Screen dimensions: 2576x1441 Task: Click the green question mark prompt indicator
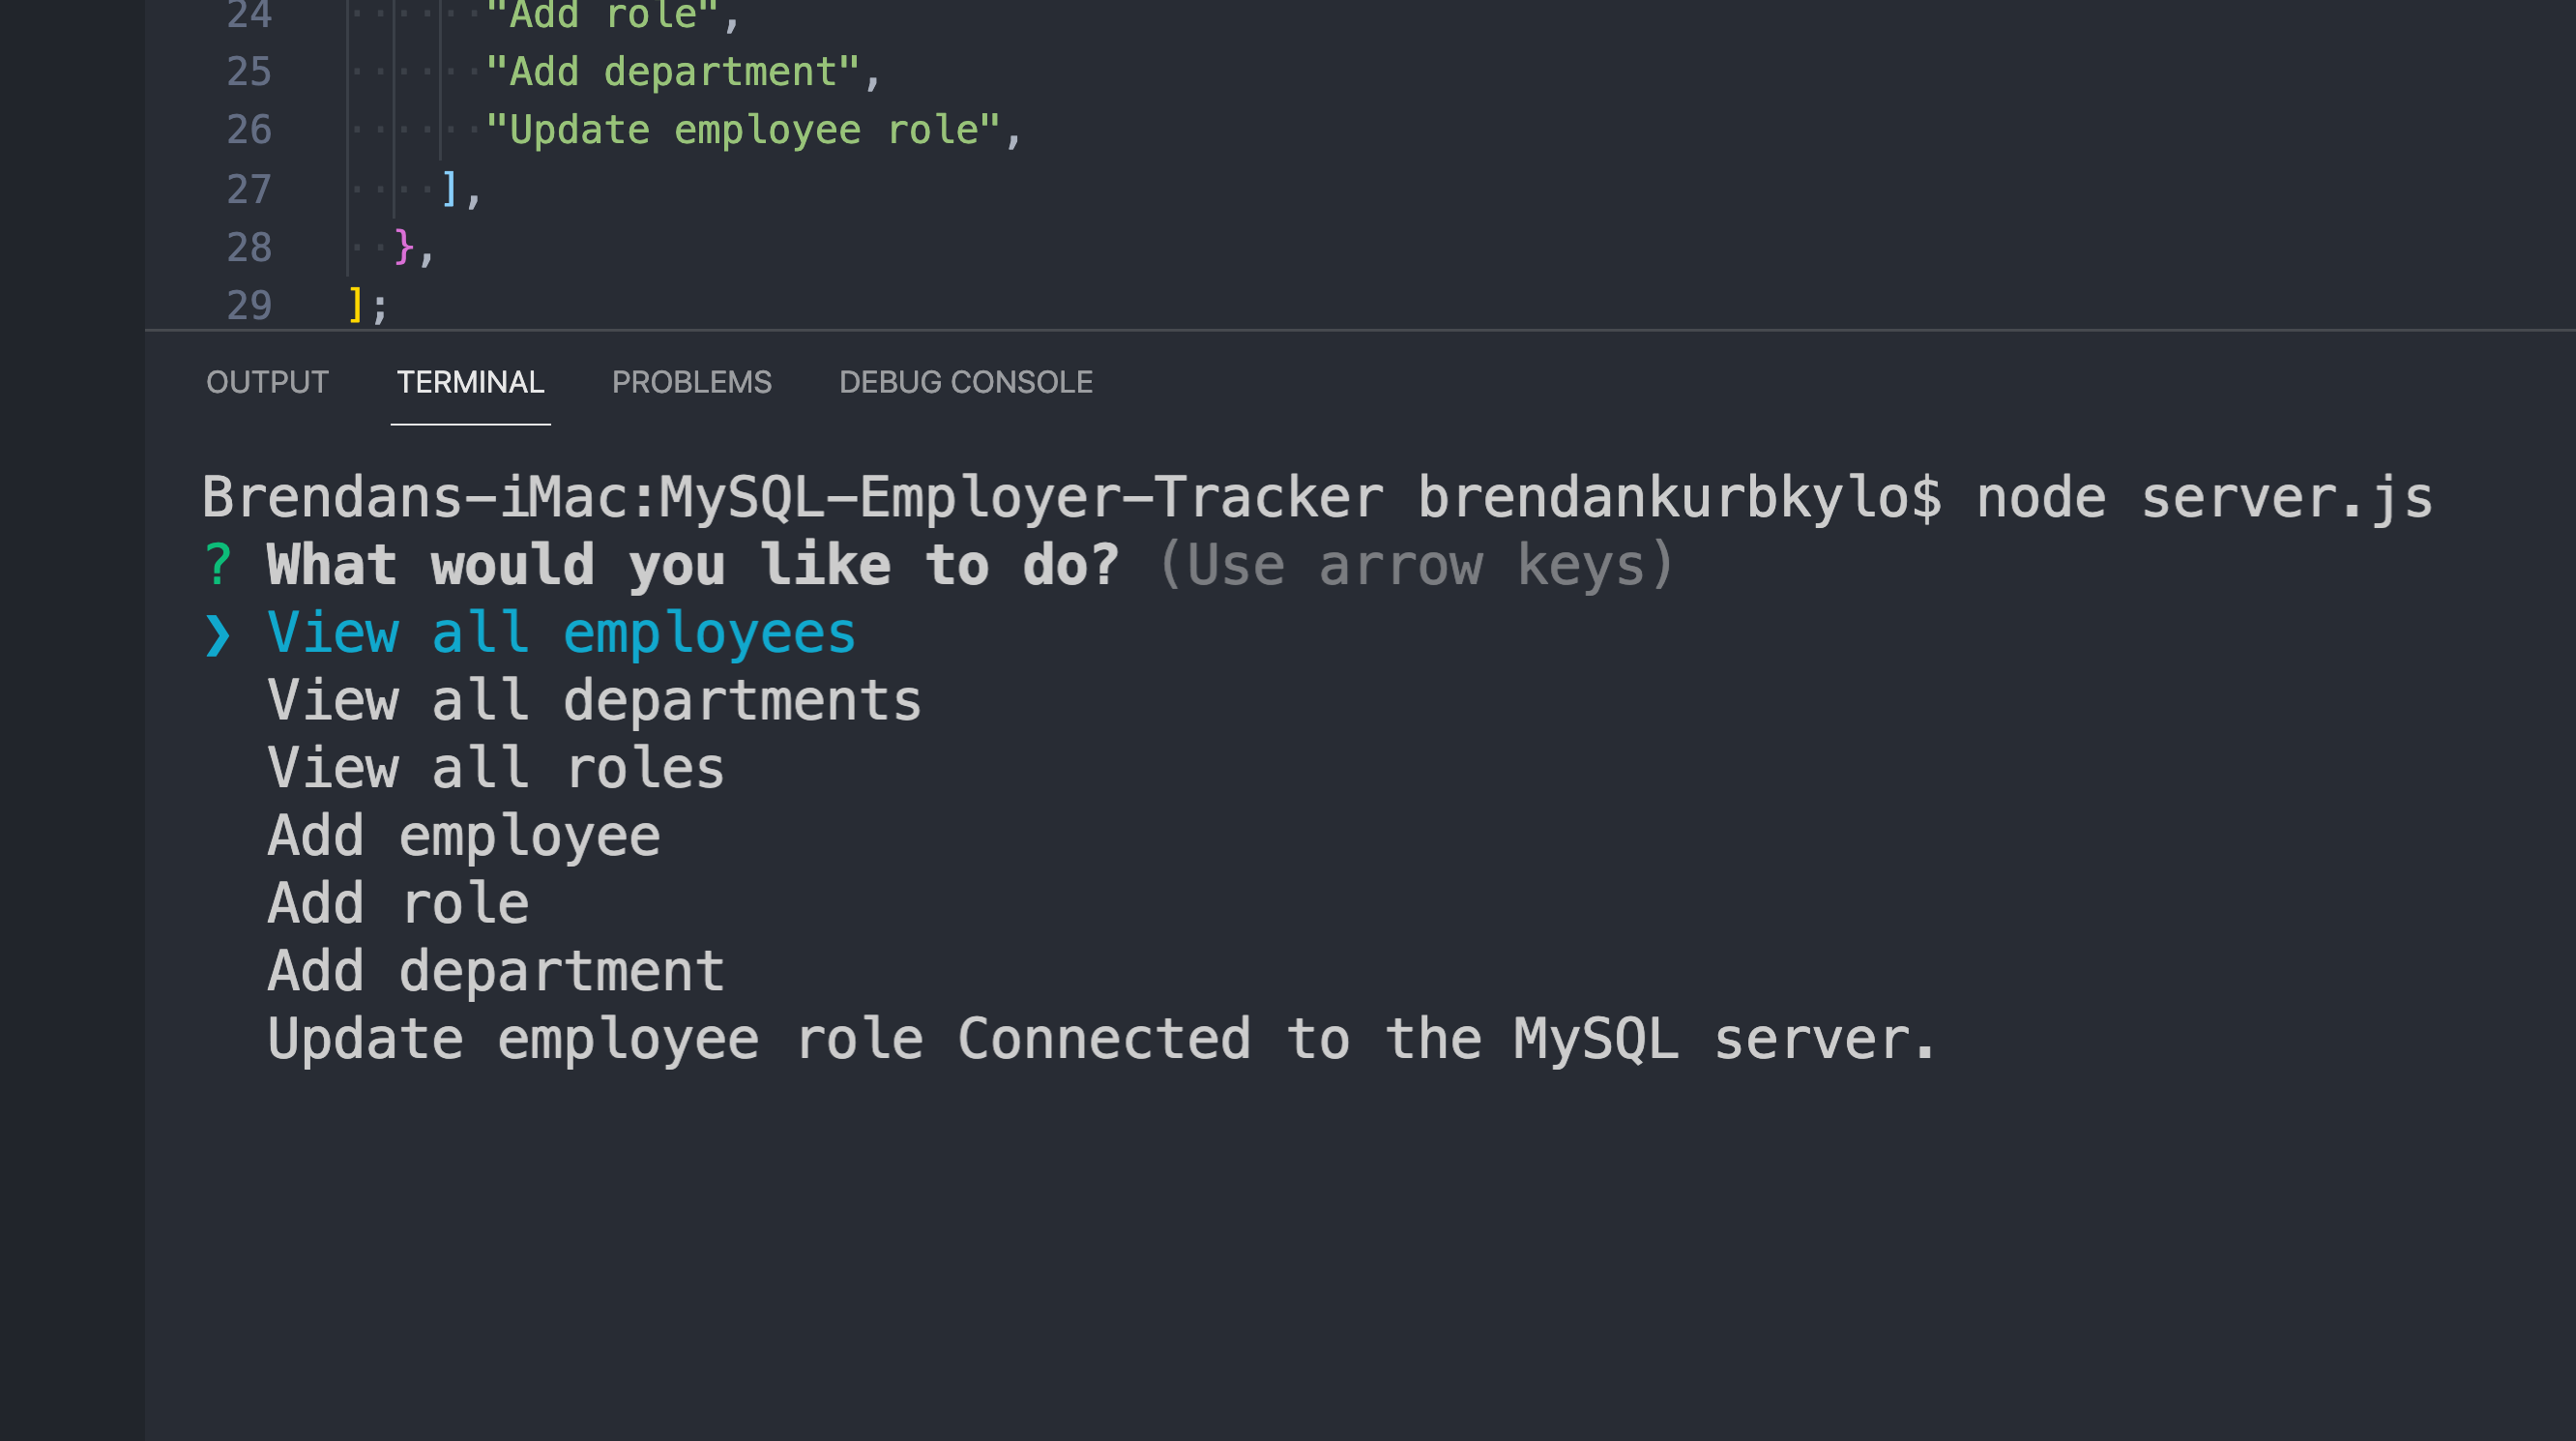pos(219,564)
